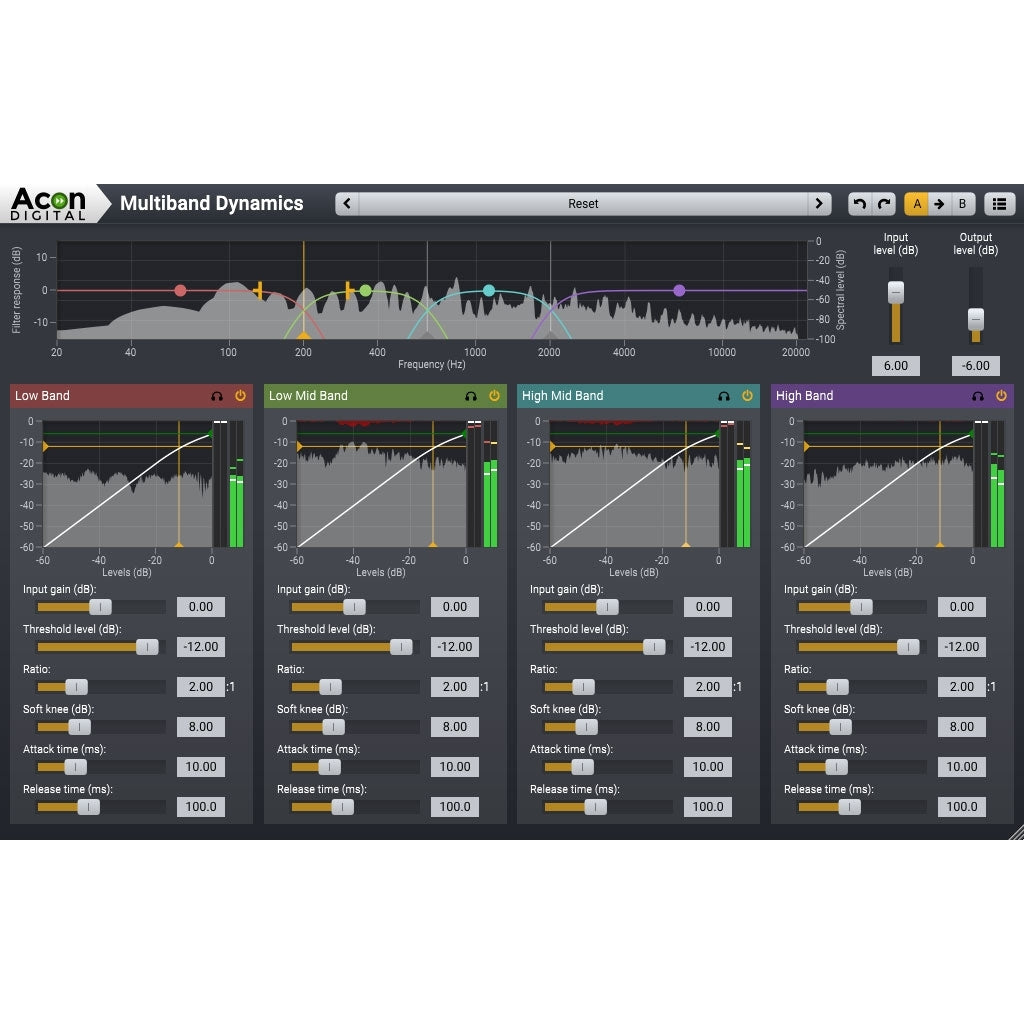
Task: Click the undo arrow icon
Action: (859, 204)
